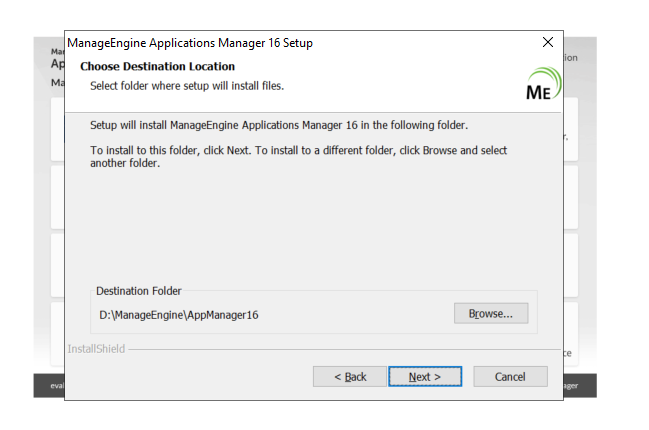Click the 'Setup will install ManageEngine' sentence

pos(279,125)
